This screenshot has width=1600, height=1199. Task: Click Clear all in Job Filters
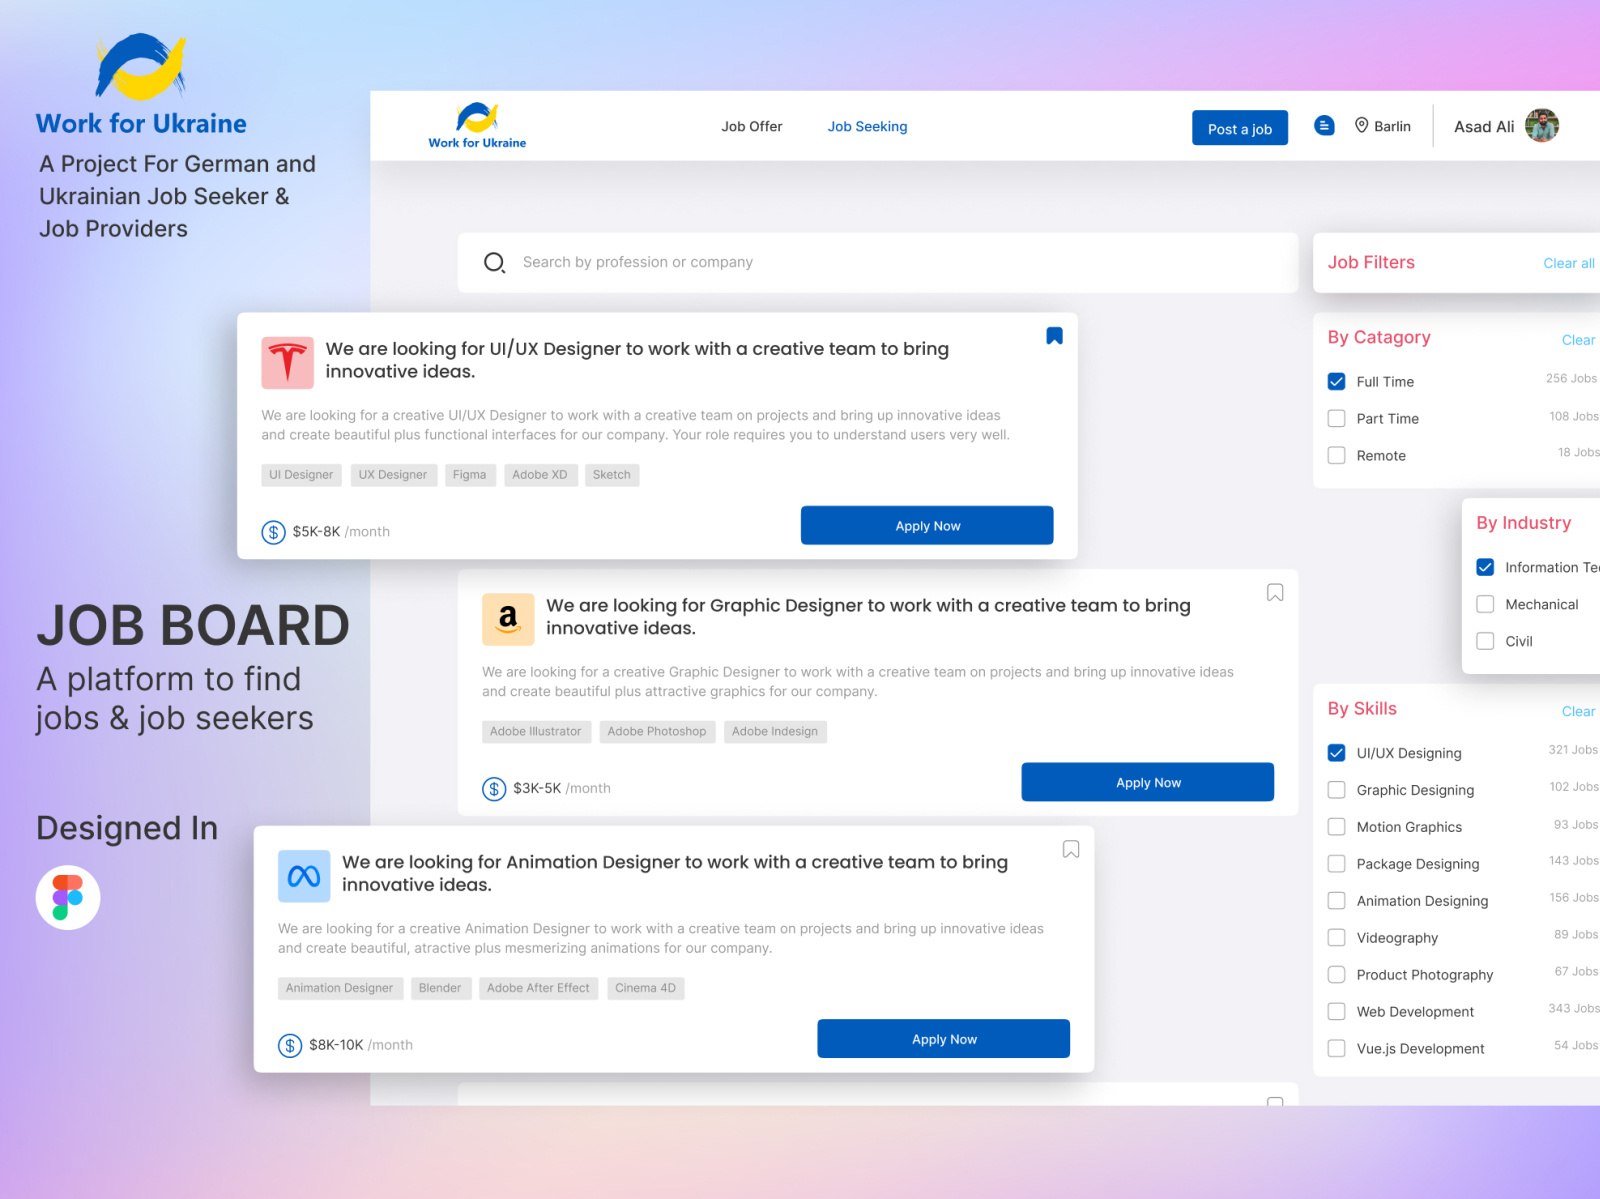1569,263
